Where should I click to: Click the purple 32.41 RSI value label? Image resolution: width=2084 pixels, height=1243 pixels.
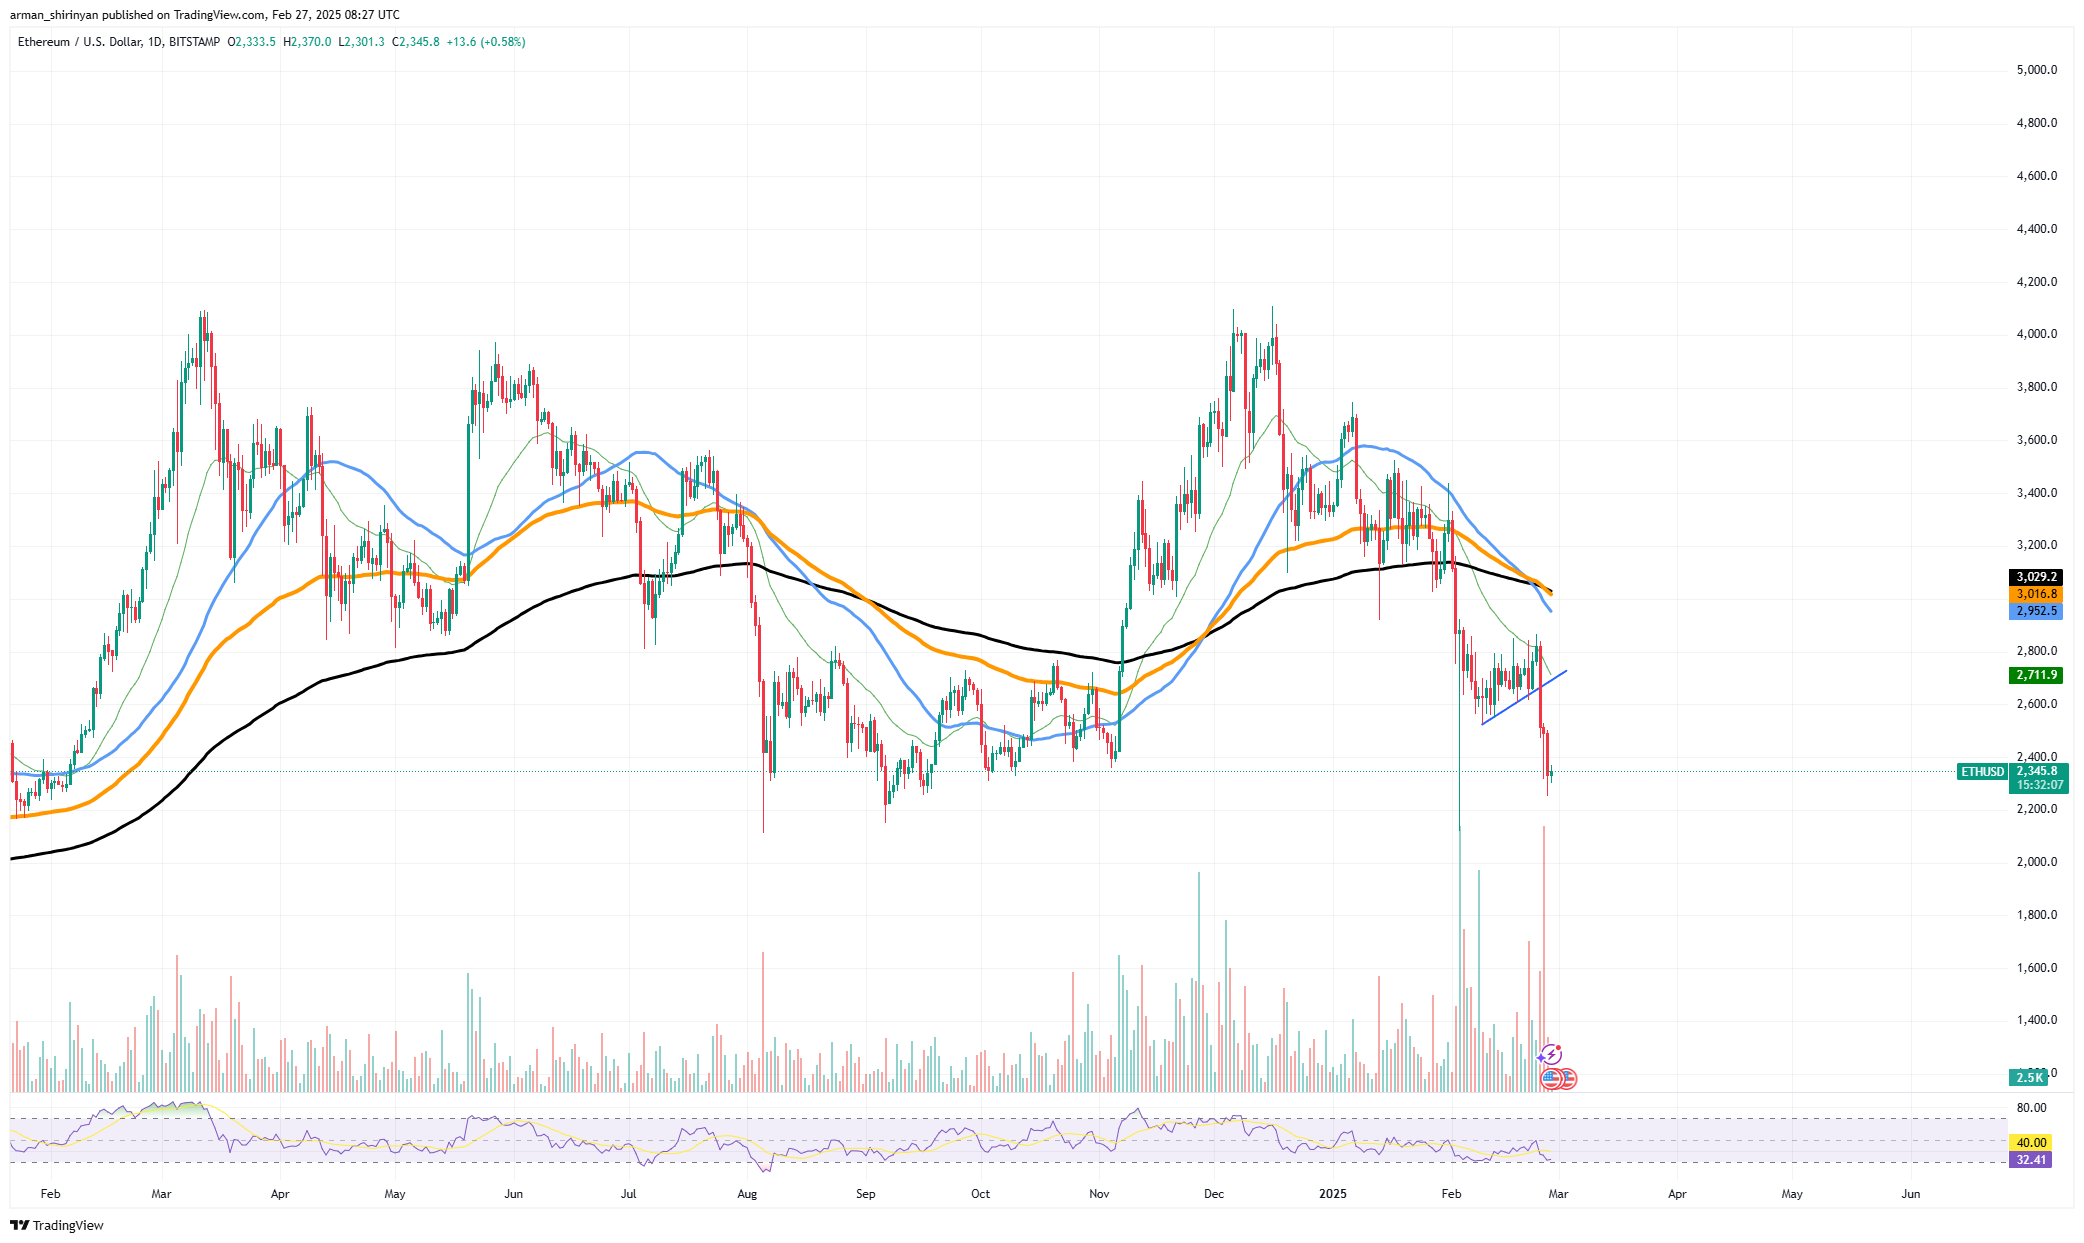click(x=2030, y=1160)
